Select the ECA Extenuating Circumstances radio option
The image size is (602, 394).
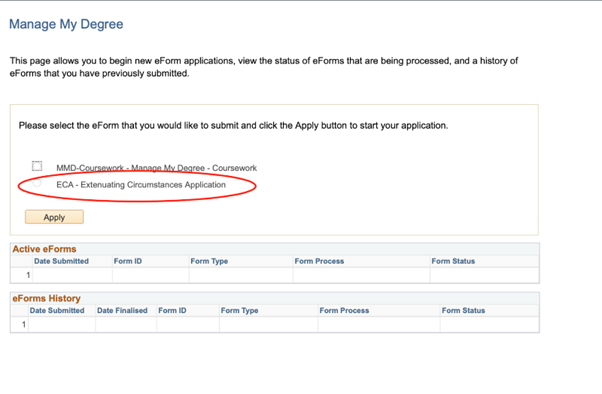click(x=37, y=183)
